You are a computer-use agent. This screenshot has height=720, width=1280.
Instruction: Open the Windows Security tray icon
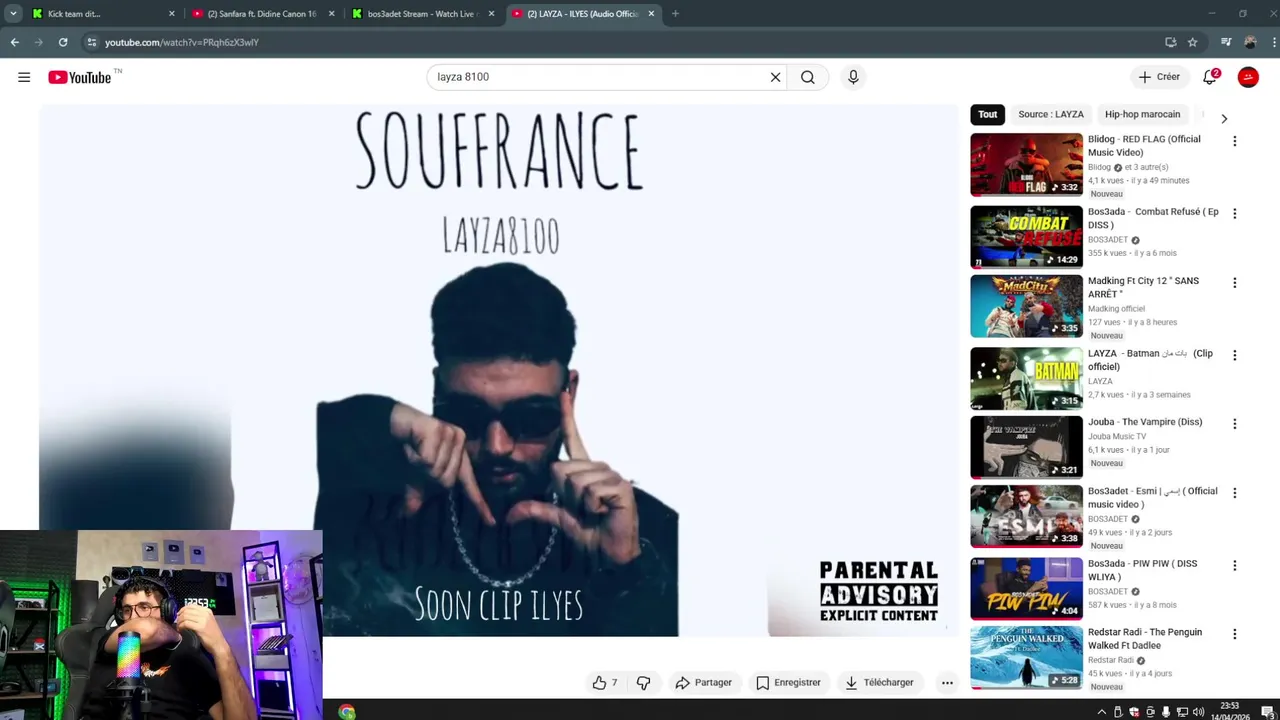point(1134,712)
